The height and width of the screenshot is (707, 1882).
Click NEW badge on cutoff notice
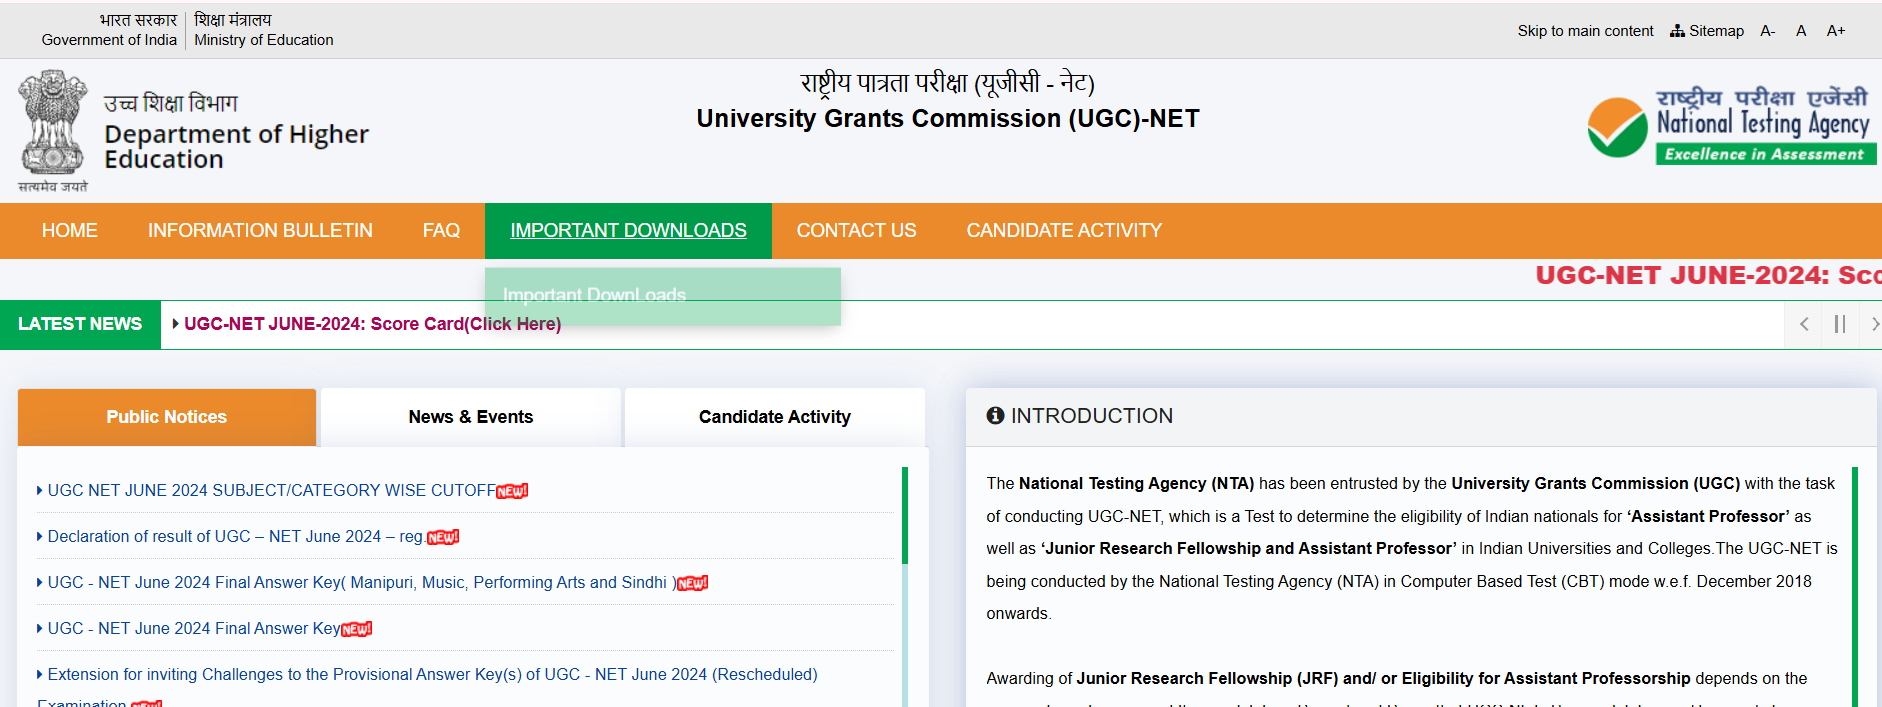pos(512,491)
